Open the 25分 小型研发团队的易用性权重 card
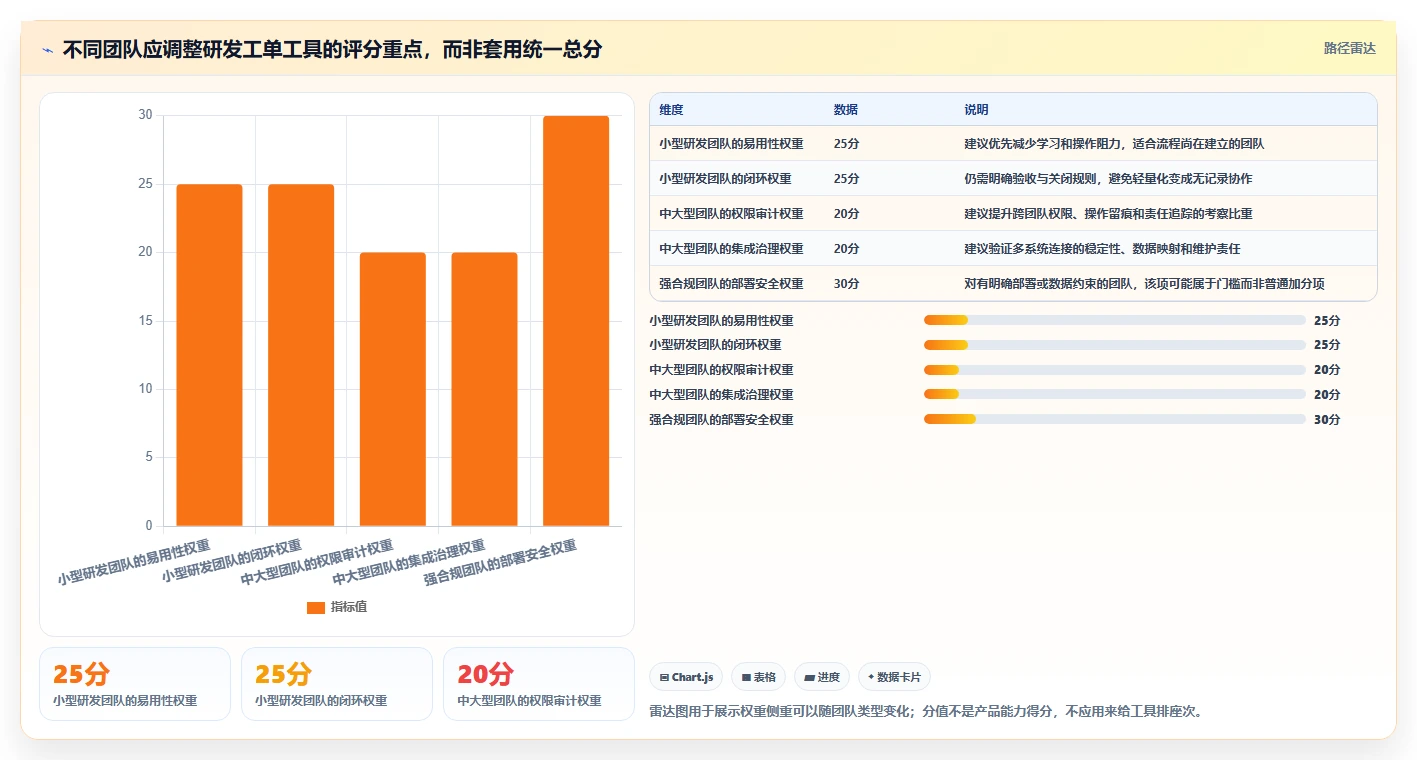The width and height of the screenshot is (1417, 760). [x=135, y=684]
